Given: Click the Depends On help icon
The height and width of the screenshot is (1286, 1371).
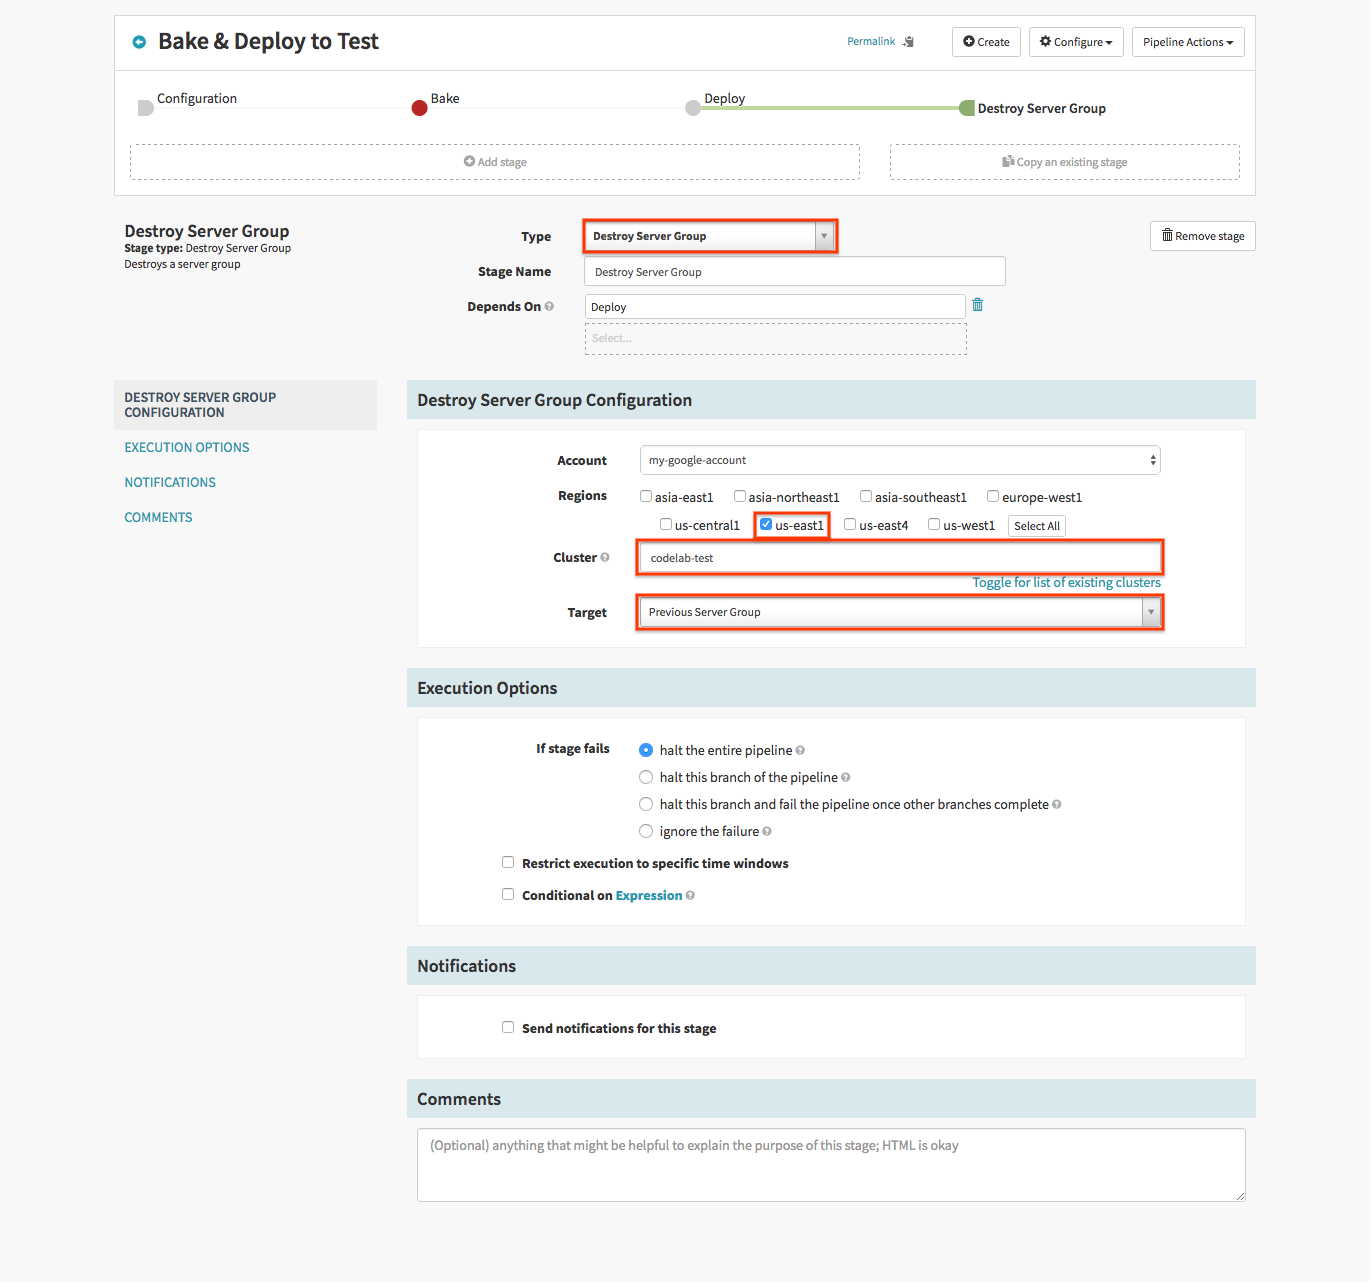Looking at the screenshot, I should pyautogui.click(x=549, y=306).
